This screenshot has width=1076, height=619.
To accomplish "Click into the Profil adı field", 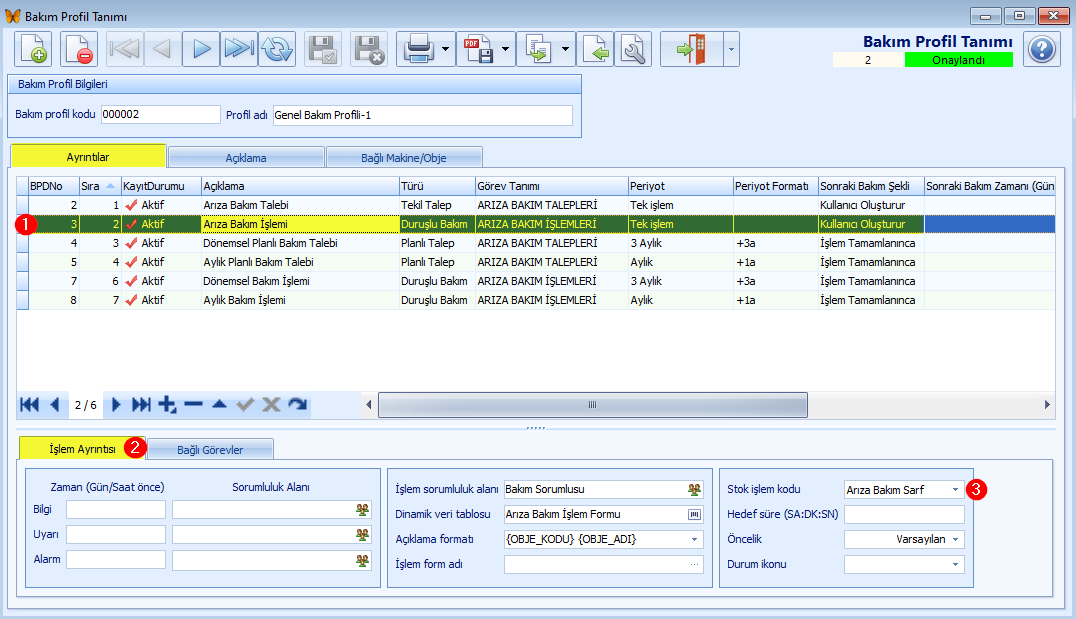I will 423,115.
